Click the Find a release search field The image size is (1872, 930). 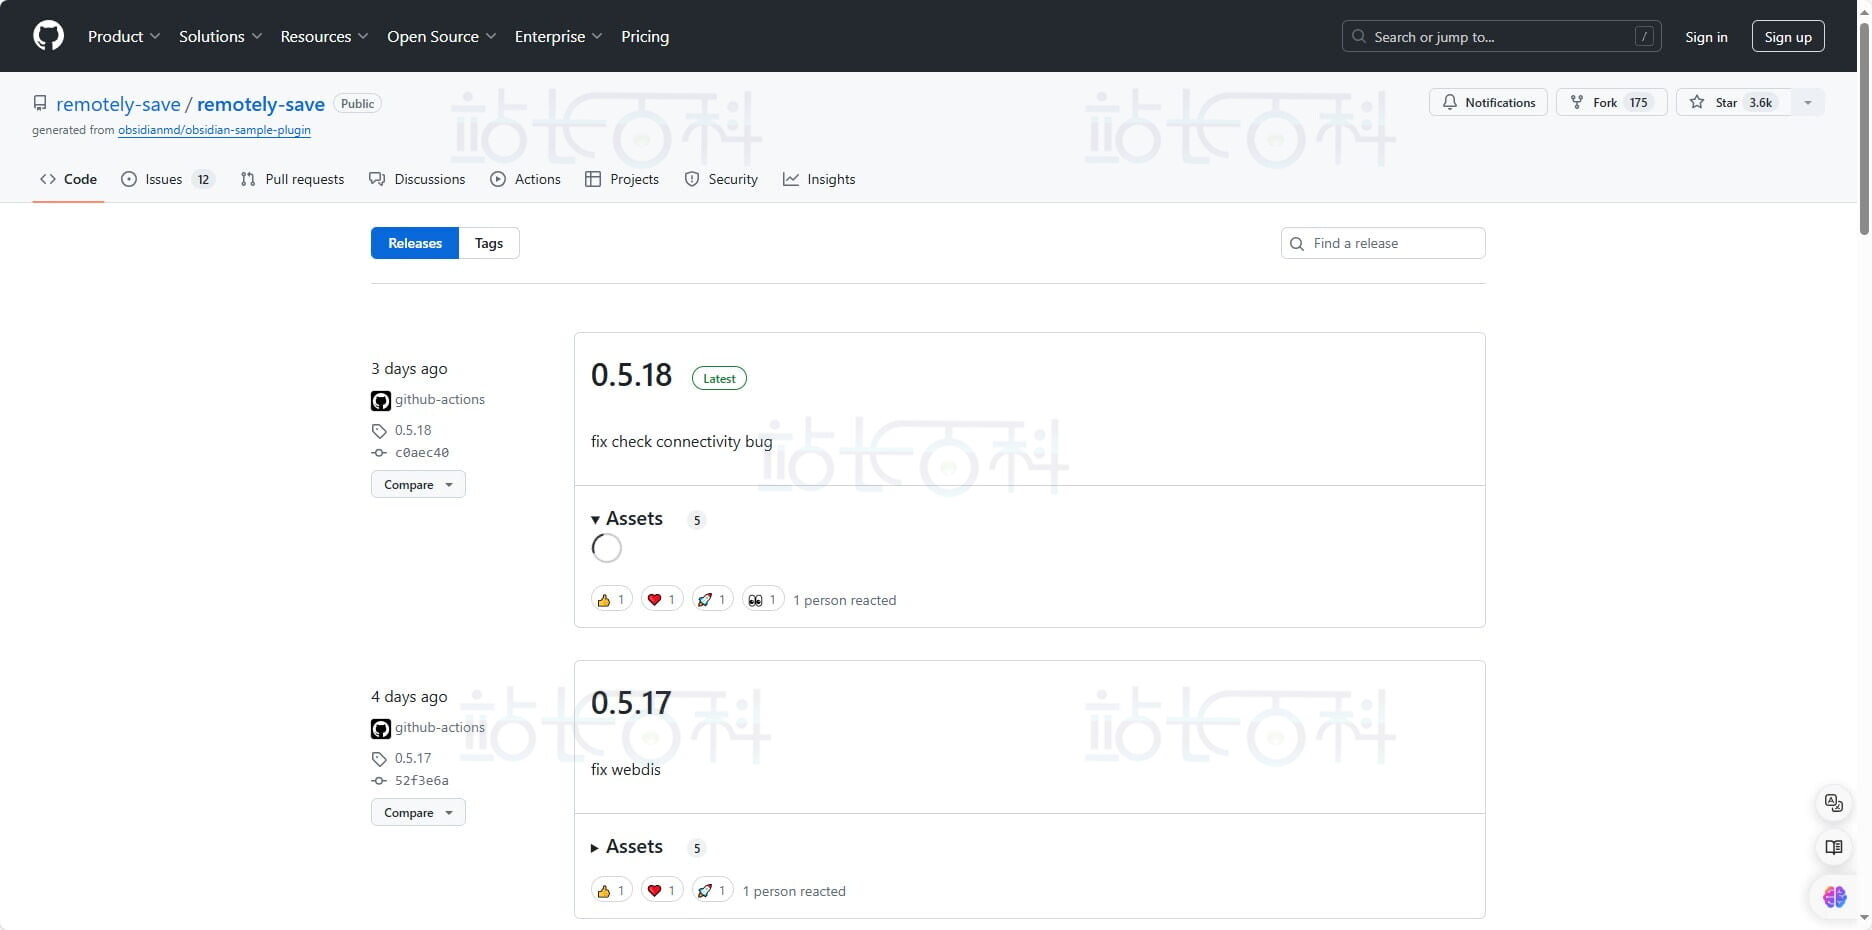1383,243
